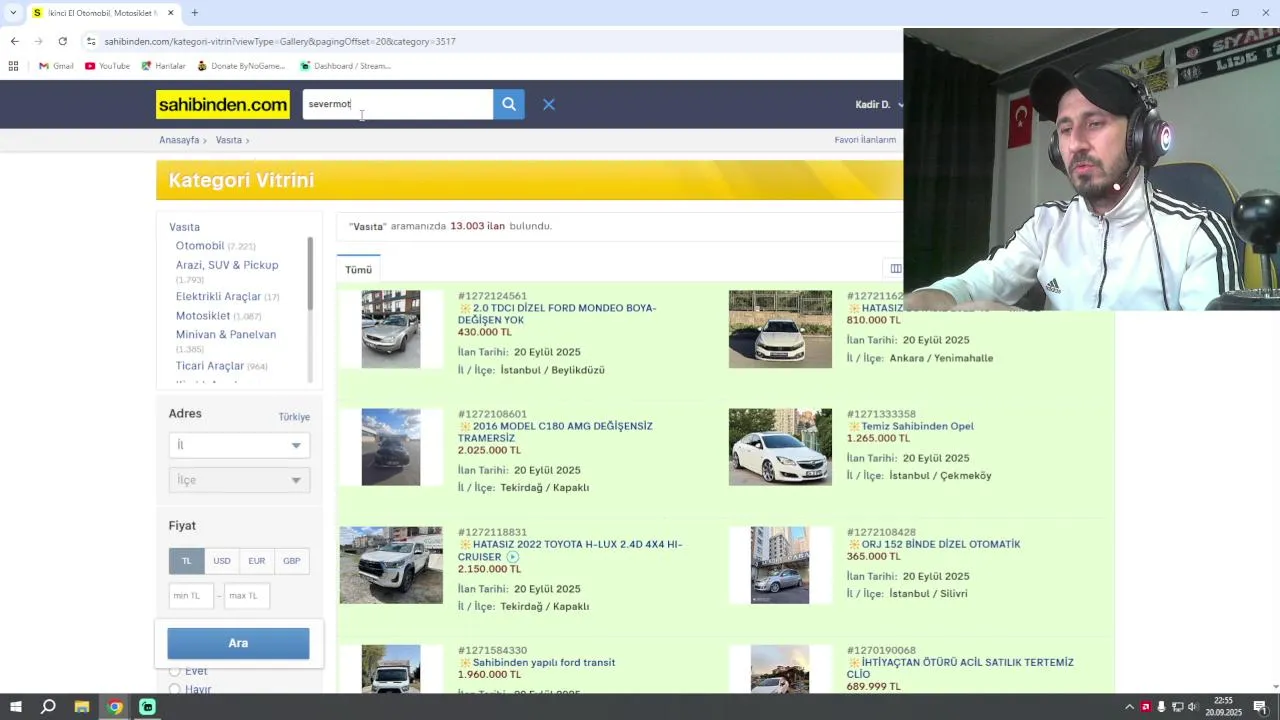Click the Vasıta category heading
The height and width of the screenshot is (720, 1280).
(184, 227)
